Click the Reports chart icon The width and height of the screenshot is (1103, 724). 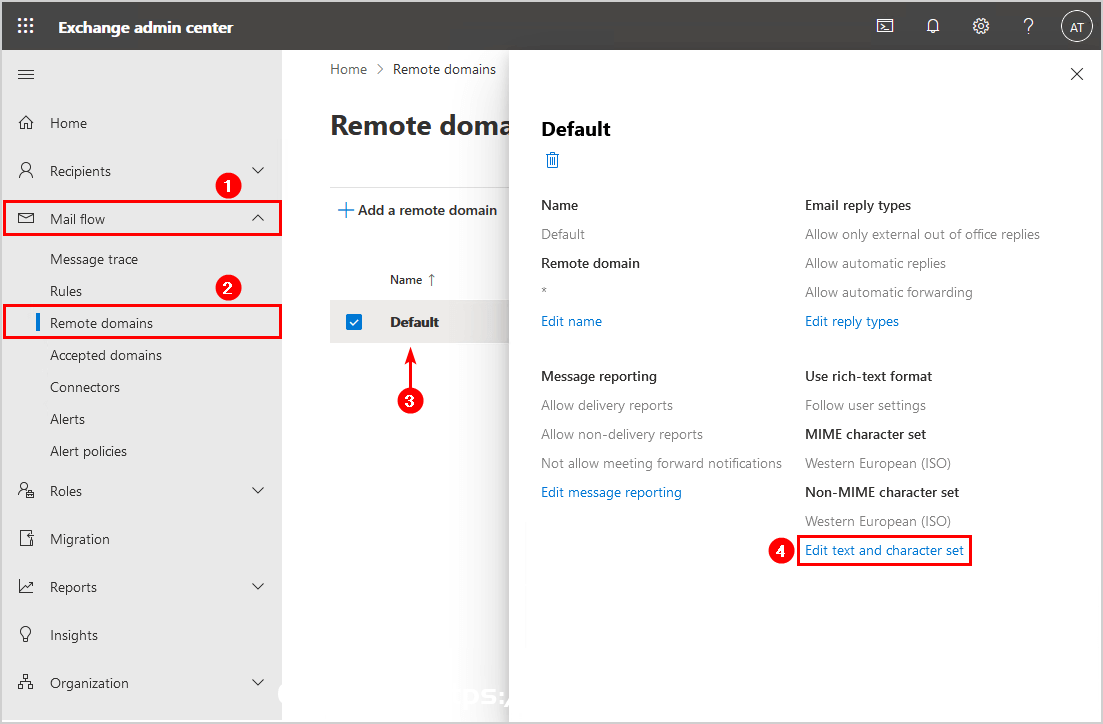point(26,586)
